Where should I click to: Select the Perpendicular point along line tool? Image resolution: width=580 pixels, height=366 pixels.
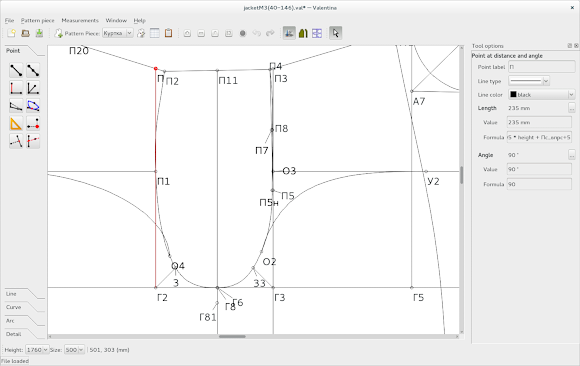[16, 141]
